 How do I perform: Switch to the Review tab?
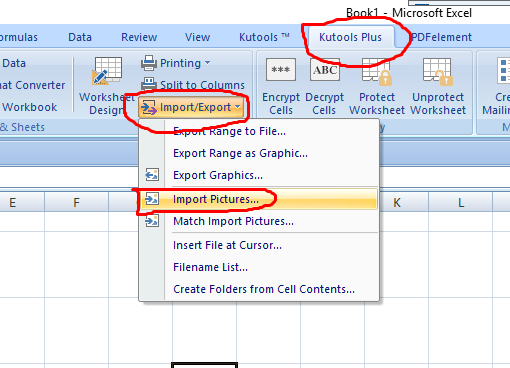click(x=139, y=37)
